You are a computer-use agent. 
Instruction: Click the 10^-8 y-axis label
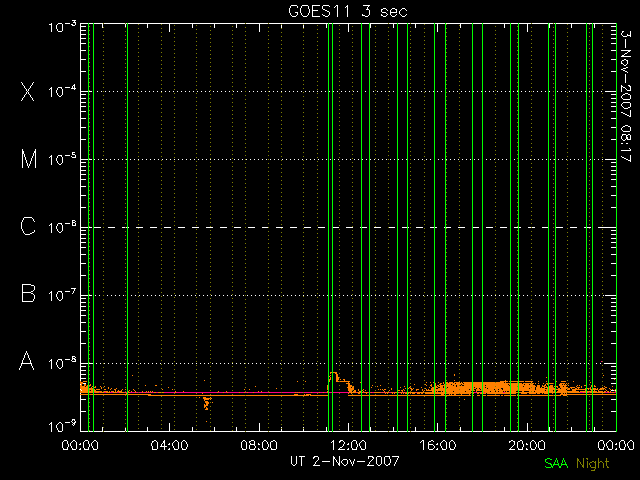pyautogui.click(x=62, y=363)
